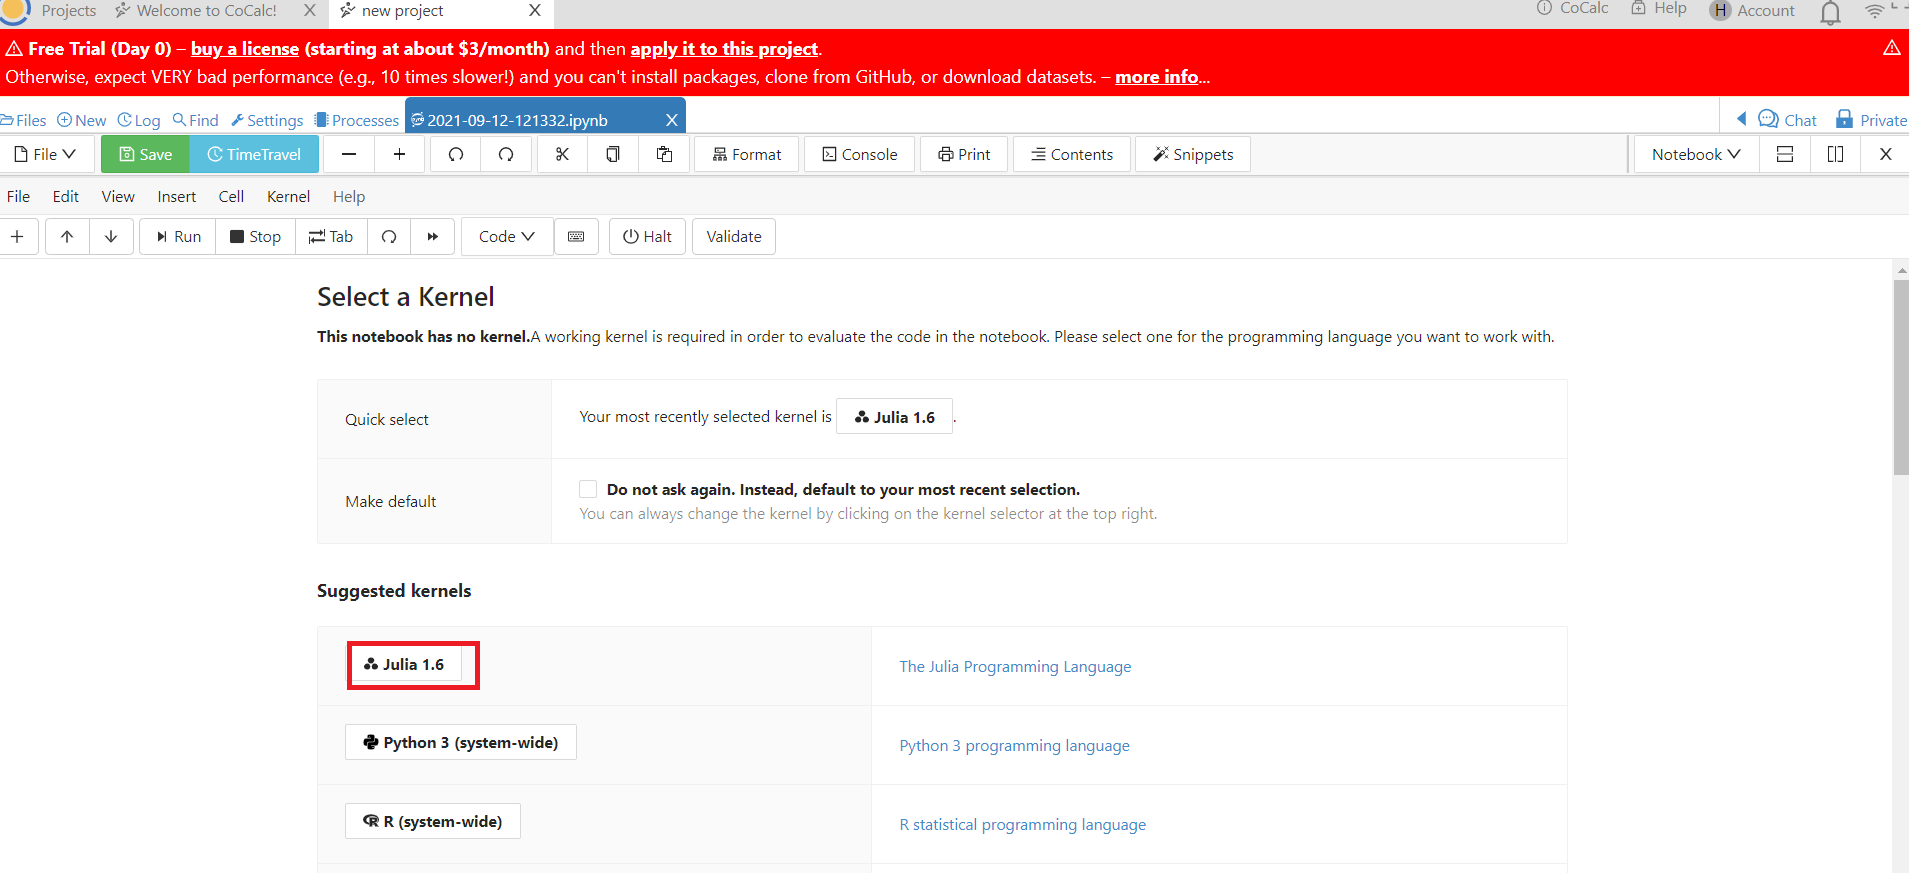
Task: Open the Help menu in notebook menubar
Action: click(349, 196)
